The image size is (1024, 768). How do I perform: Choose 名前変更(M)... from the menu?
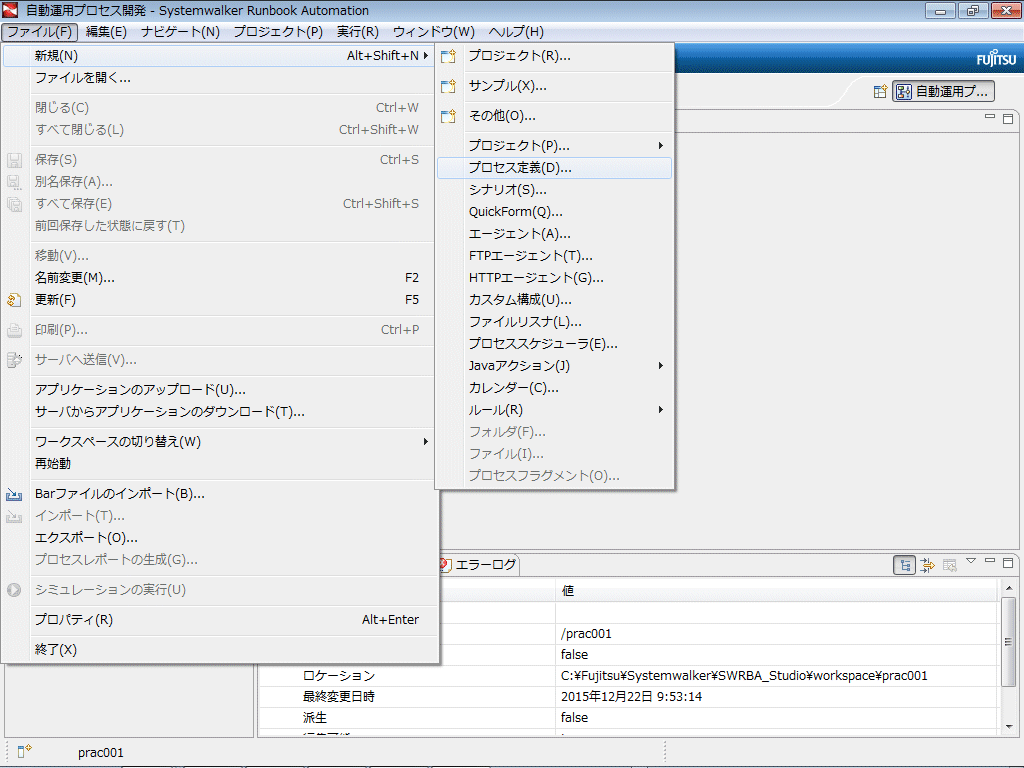[218, 278]
